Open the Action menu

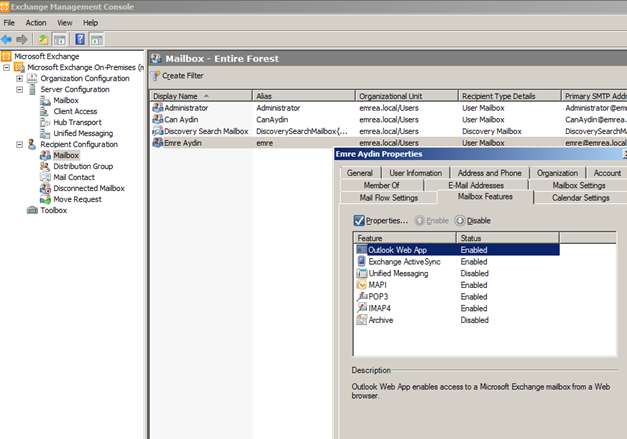(x=36, y=23)
